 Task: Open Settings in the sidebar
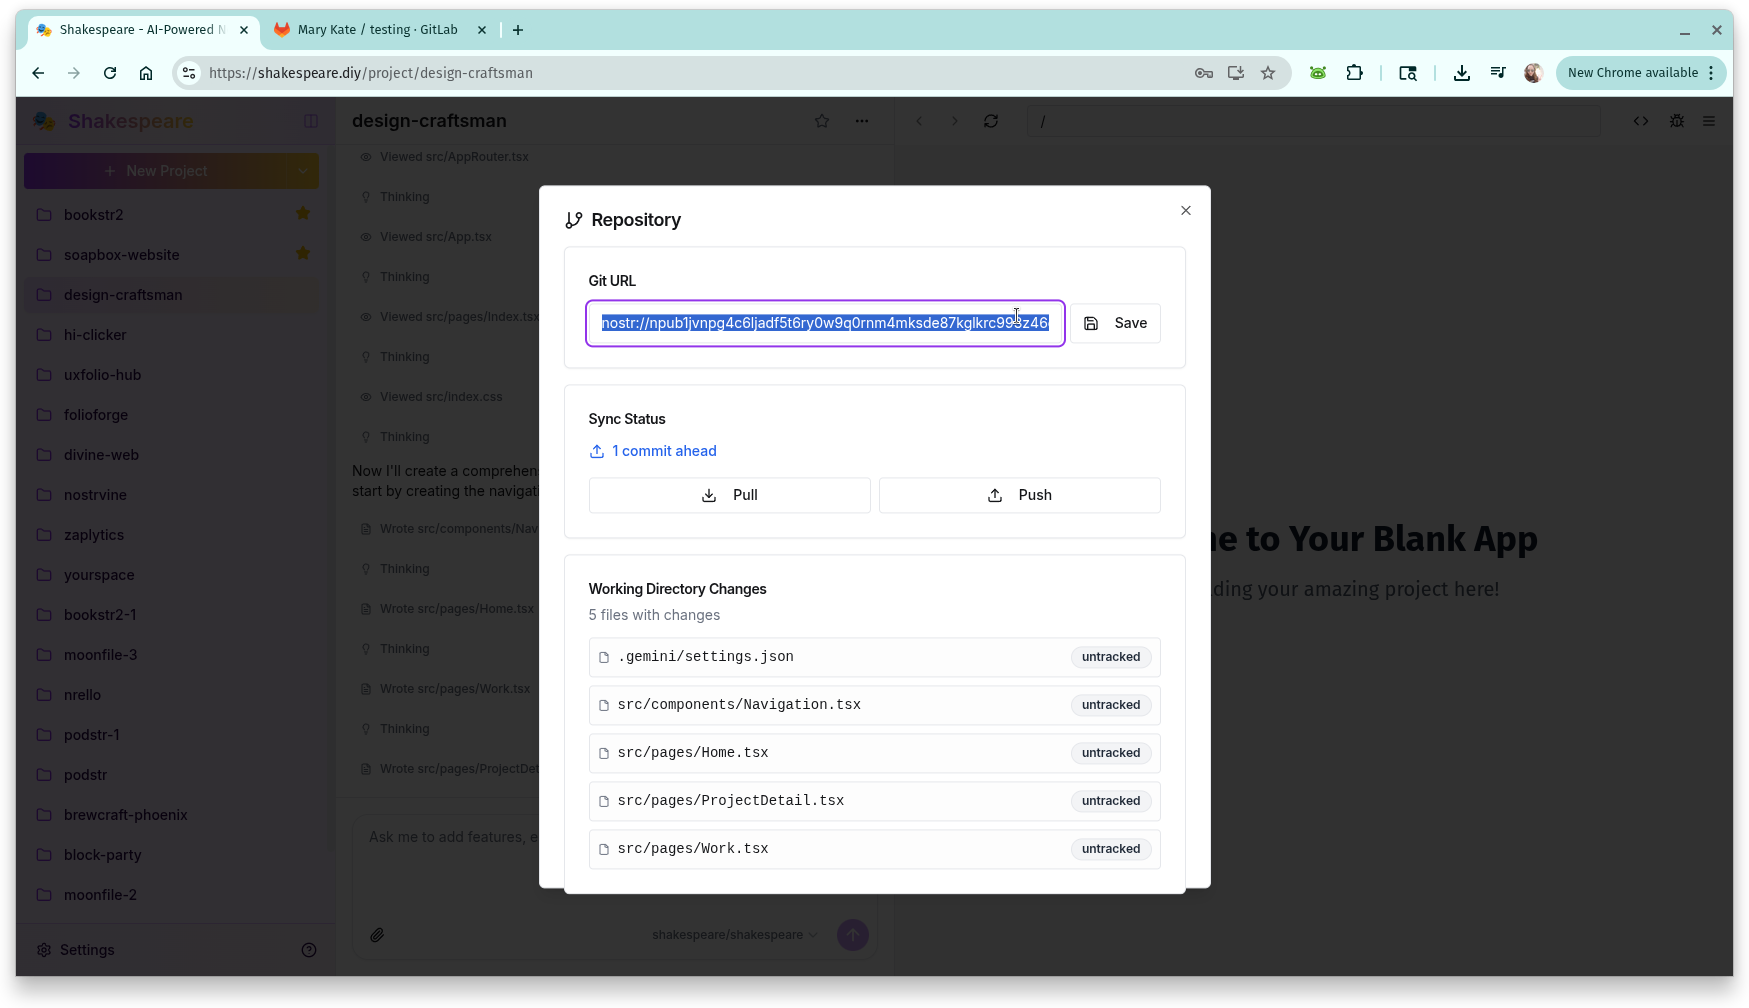click(87, 950)
